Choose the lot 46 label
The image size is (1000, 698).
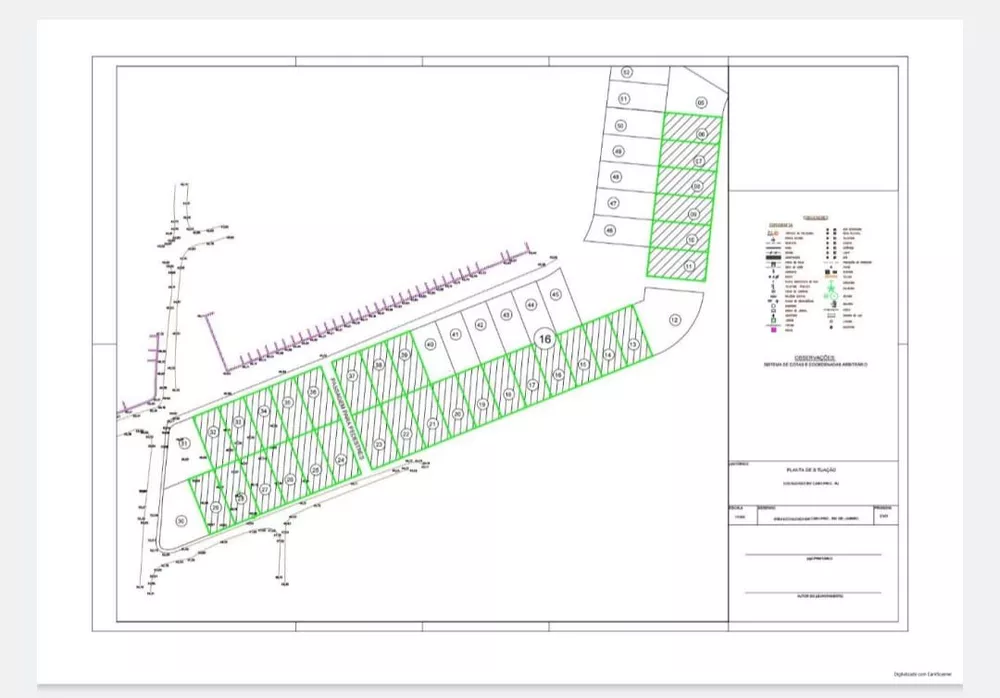(x=610, y=230)
